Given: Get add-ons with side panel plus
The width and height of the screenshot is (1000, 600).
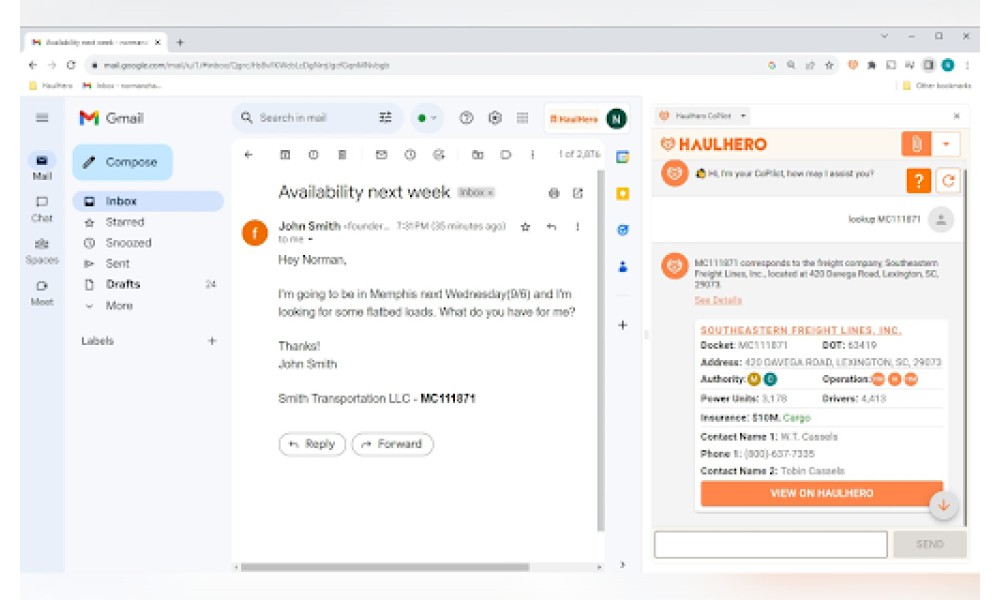Looking at the screenshot, I should click(623, 325).
